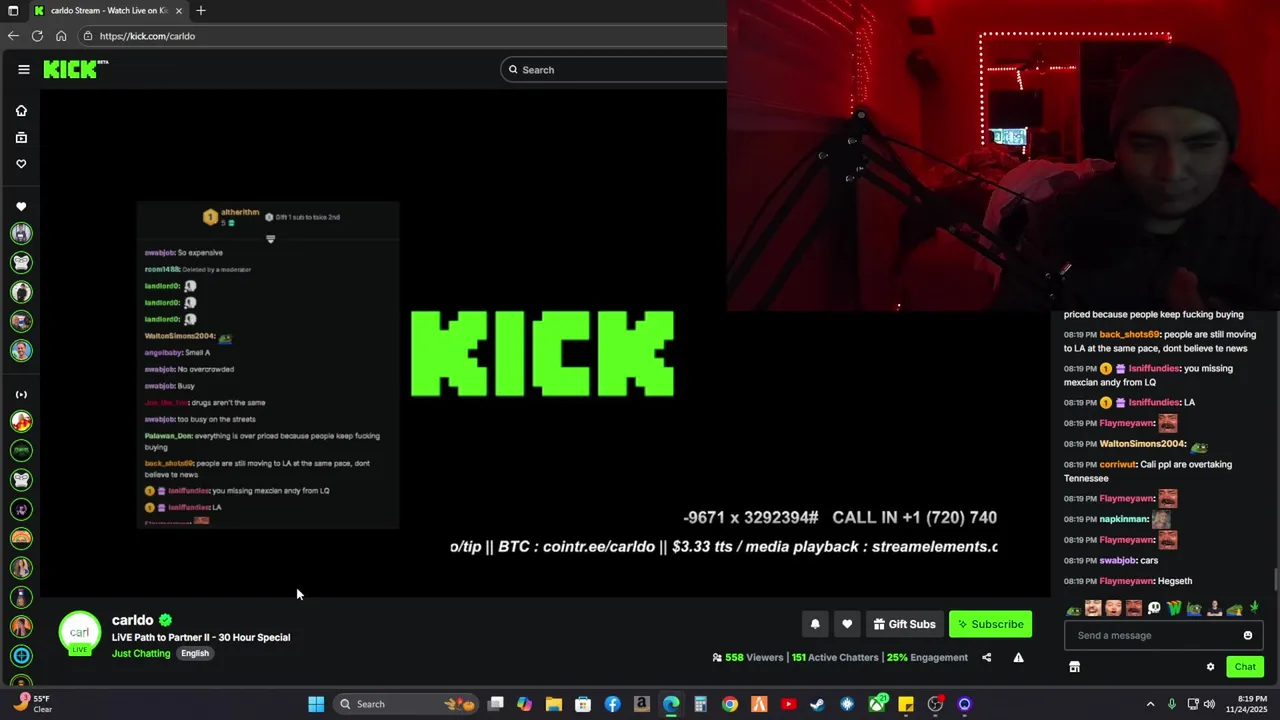Open chat shop storefront icon

pos(1074,667)
